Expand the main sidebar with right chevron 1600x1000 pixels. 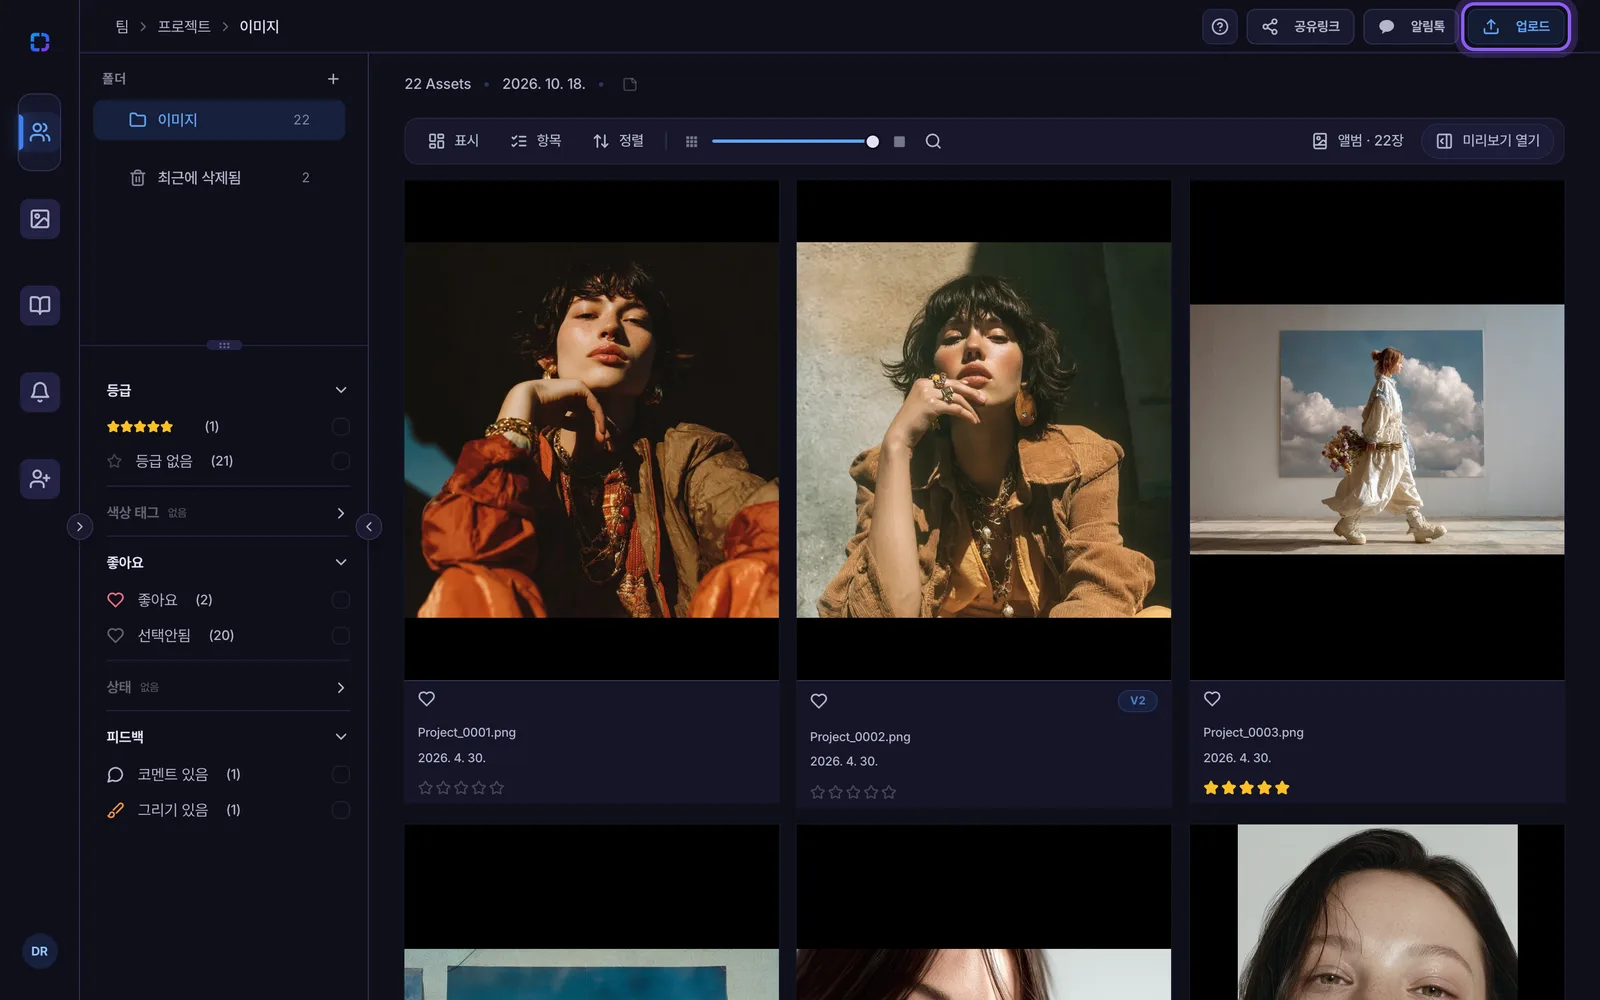coord(80,527)
